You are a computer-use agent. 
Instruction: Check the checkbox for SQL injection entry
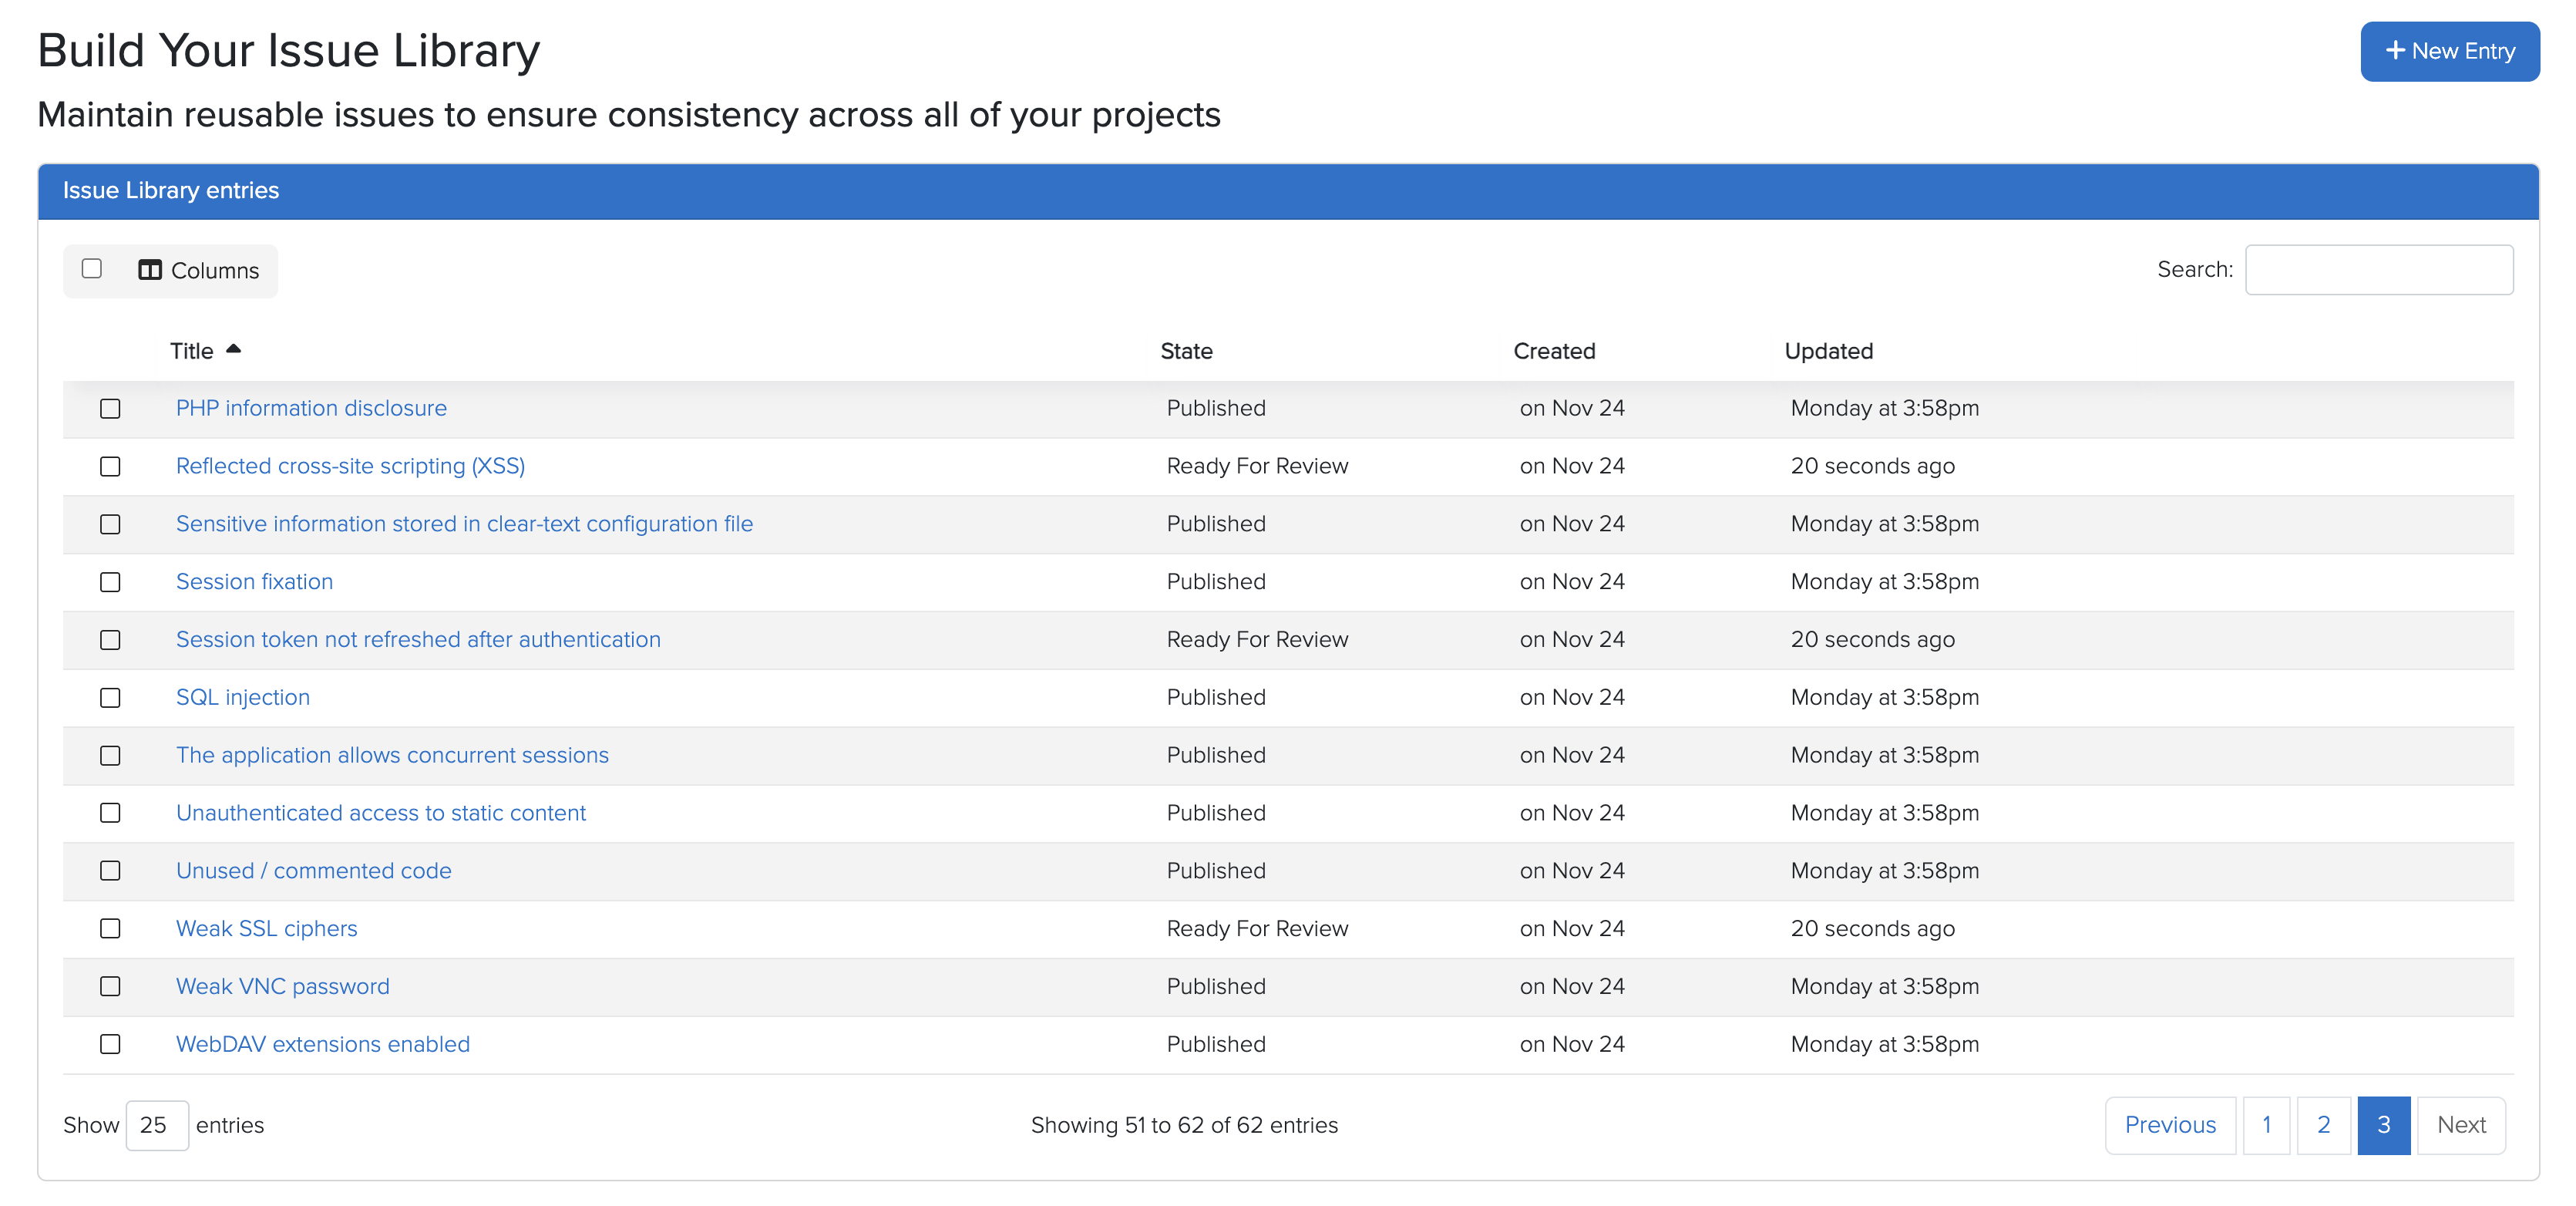click(110, 698)
